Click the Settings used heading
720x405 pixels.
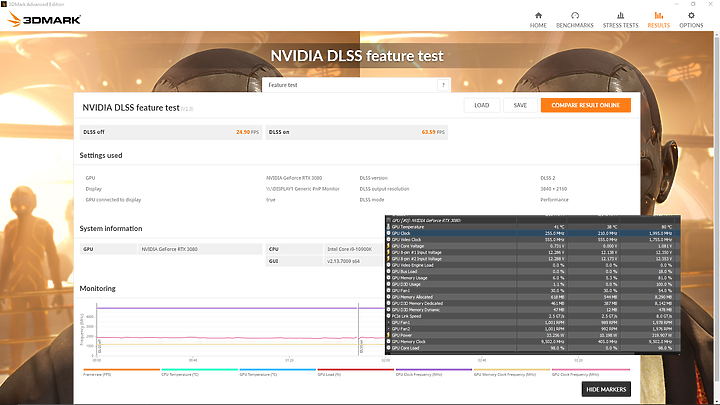(101, 155)
